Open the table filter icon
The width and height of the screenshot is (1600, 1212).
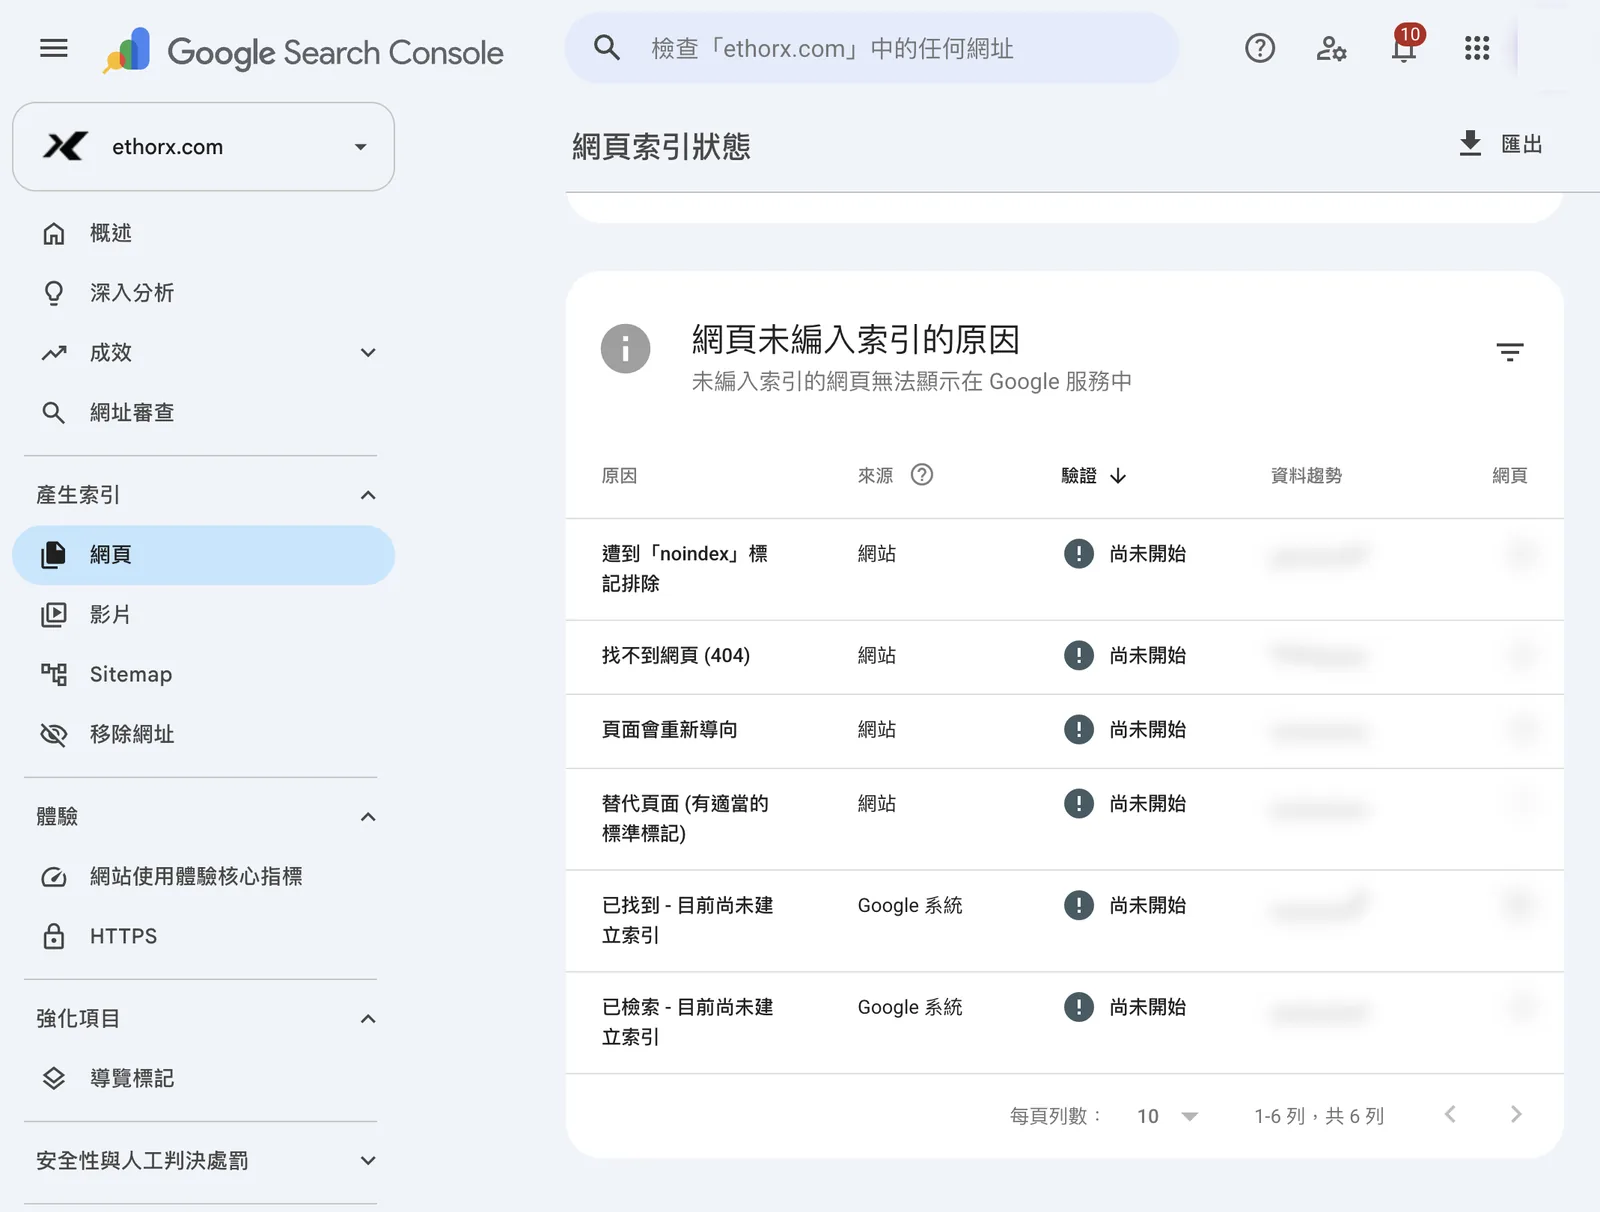pos(1510,352)
